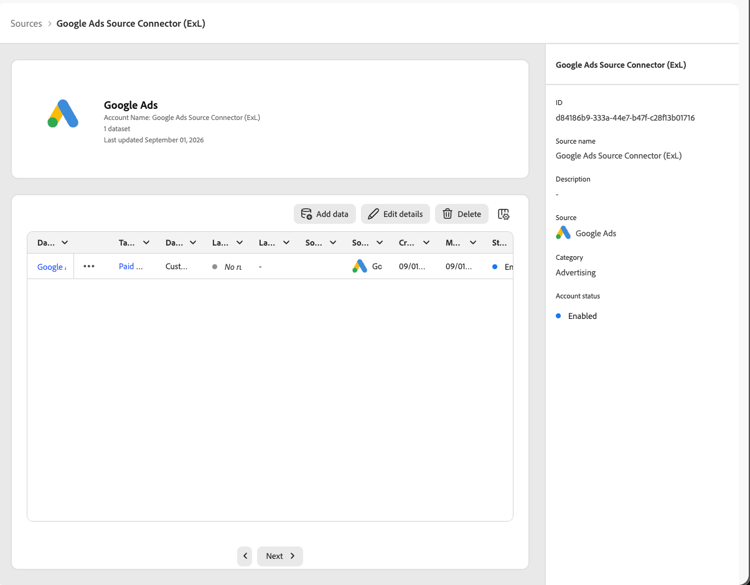Click the Account Name line in header card

point(182,118)
